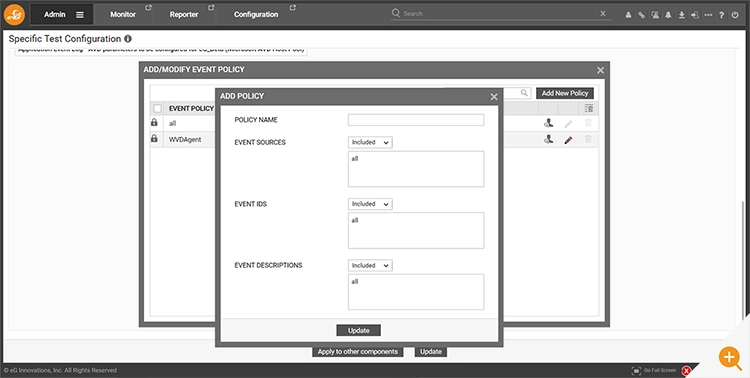Screen dimensions: 750x378
Task: Click the eG Innovations orange logo
Action: pyautogui.click(x=14, y=14)
